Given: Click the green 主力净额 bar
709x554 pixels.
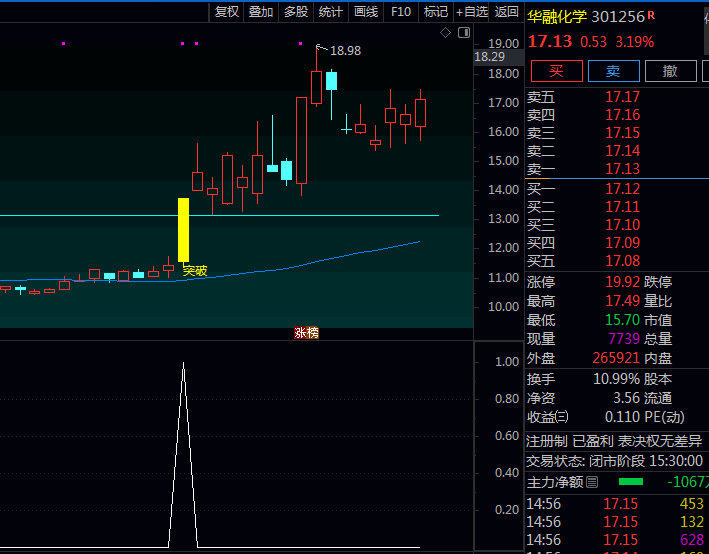Looking at the screenshot, I should (x=631, y=482).
